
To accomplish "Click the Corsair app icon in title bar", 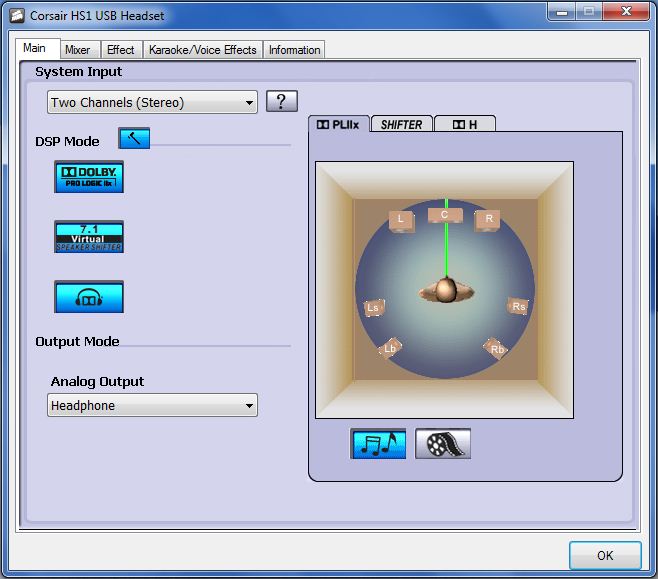I will (x=17, y=16).
